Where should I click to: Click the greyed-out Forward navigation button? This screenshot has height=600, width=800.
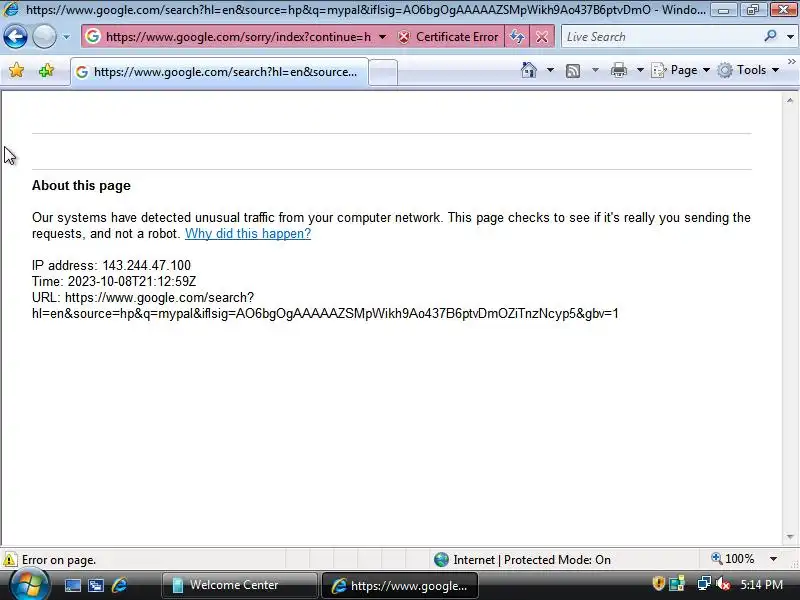point(44,37)
